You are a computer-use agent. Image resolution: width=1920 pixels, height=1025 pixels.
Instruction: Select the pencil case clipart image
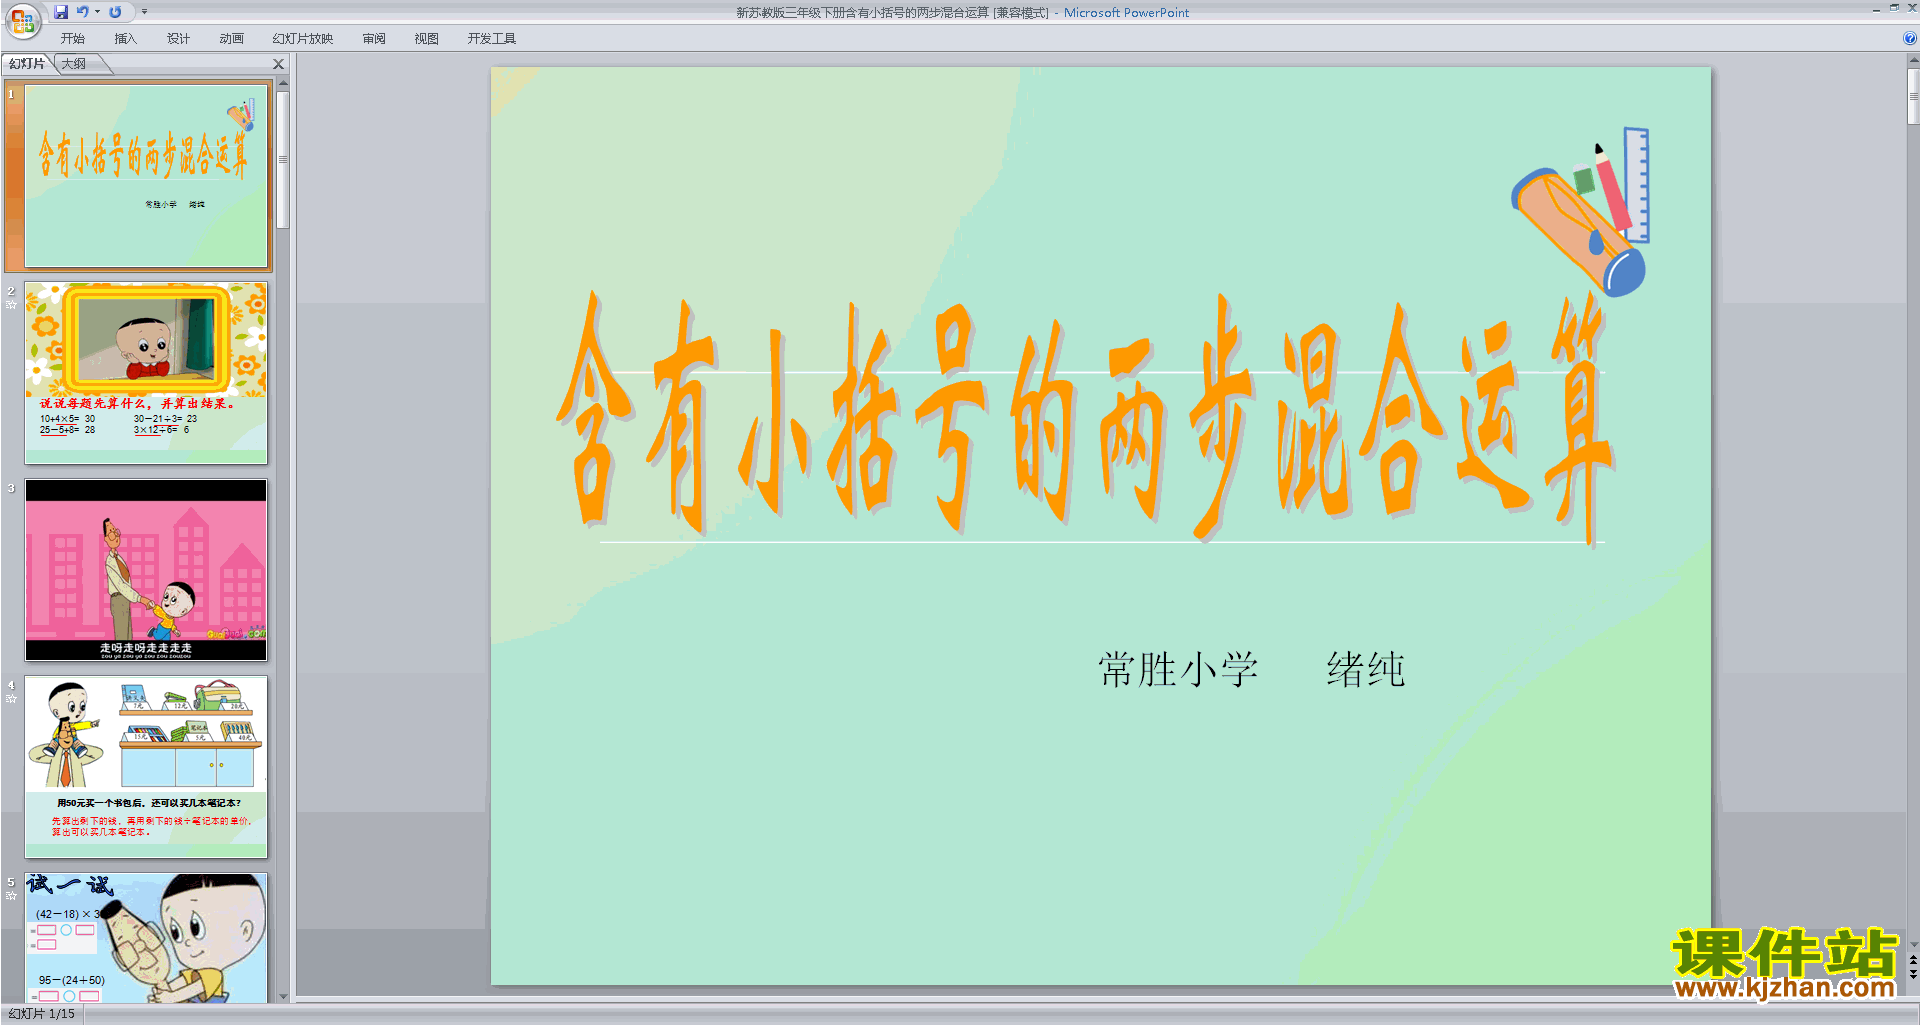(x=1580, y=211)
